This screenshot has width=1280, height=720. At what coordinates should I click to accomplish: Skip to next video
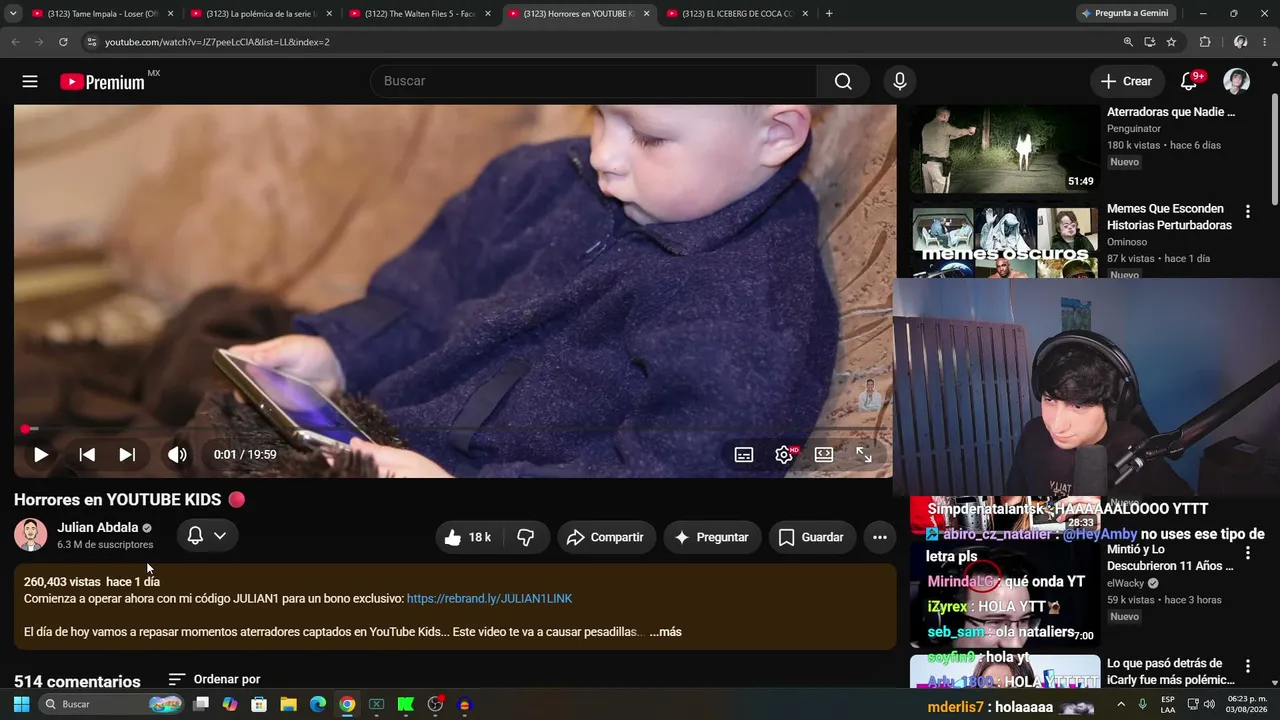point(127,454)
